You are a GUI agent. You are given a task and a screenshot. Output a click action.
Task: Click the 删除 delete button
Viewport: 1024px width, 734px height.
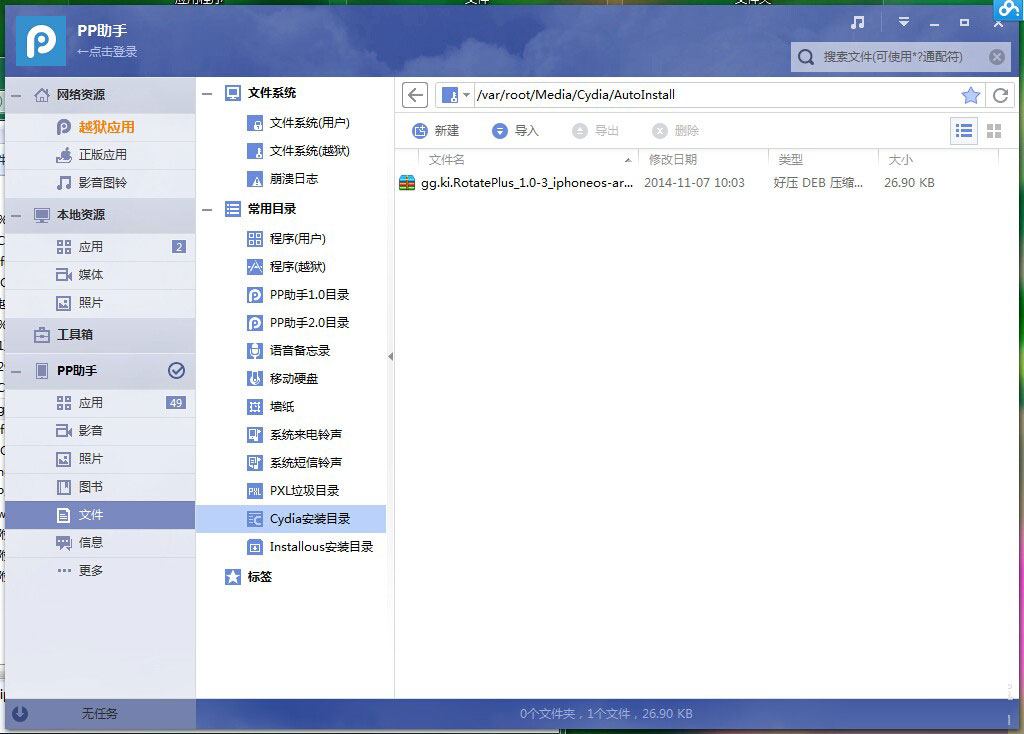point(675,131)
